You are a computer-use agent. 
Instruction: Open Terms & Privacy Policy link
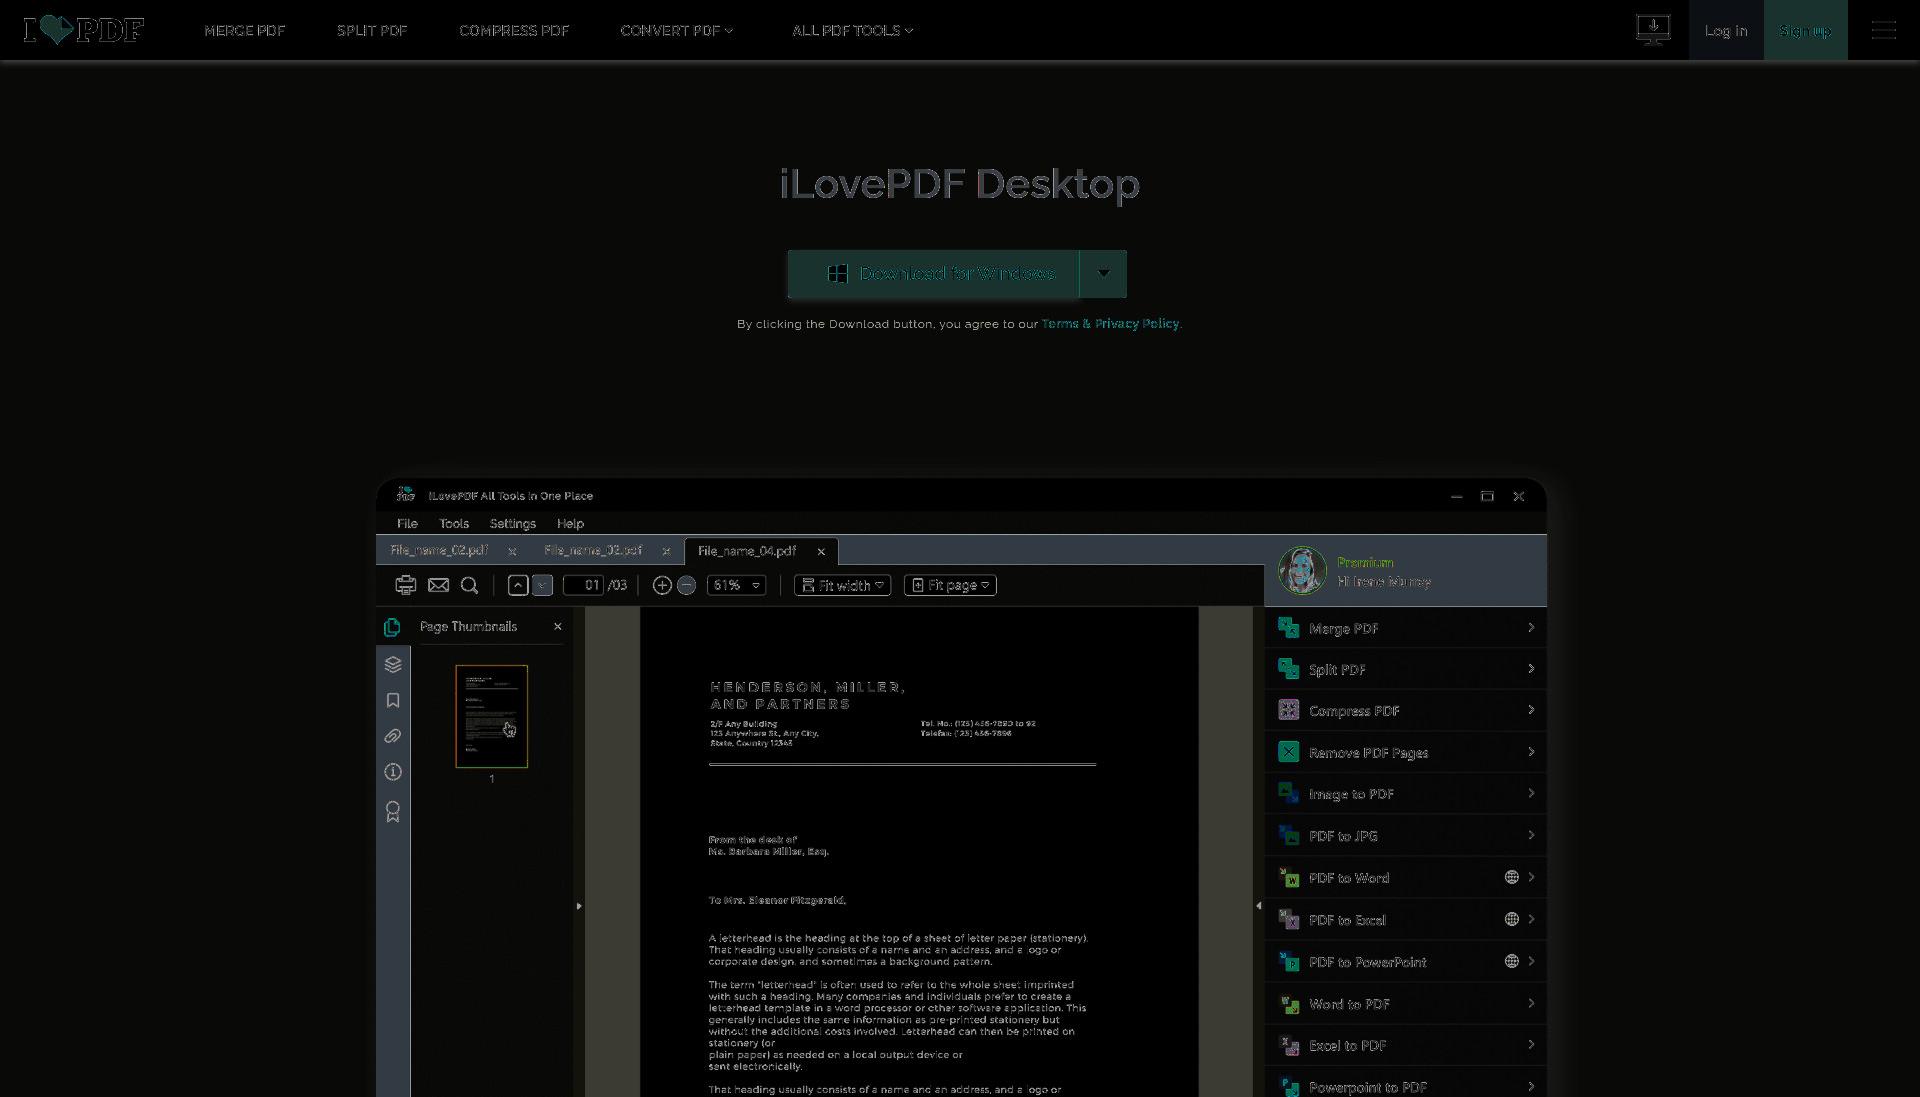click(1110, 324)
